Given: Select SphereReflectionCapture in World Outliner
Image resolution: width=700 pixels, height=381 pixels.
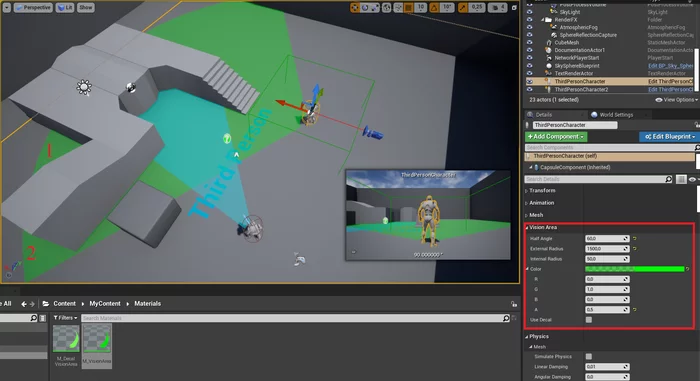Looking at the screenshot, I should tap(588, 35).
